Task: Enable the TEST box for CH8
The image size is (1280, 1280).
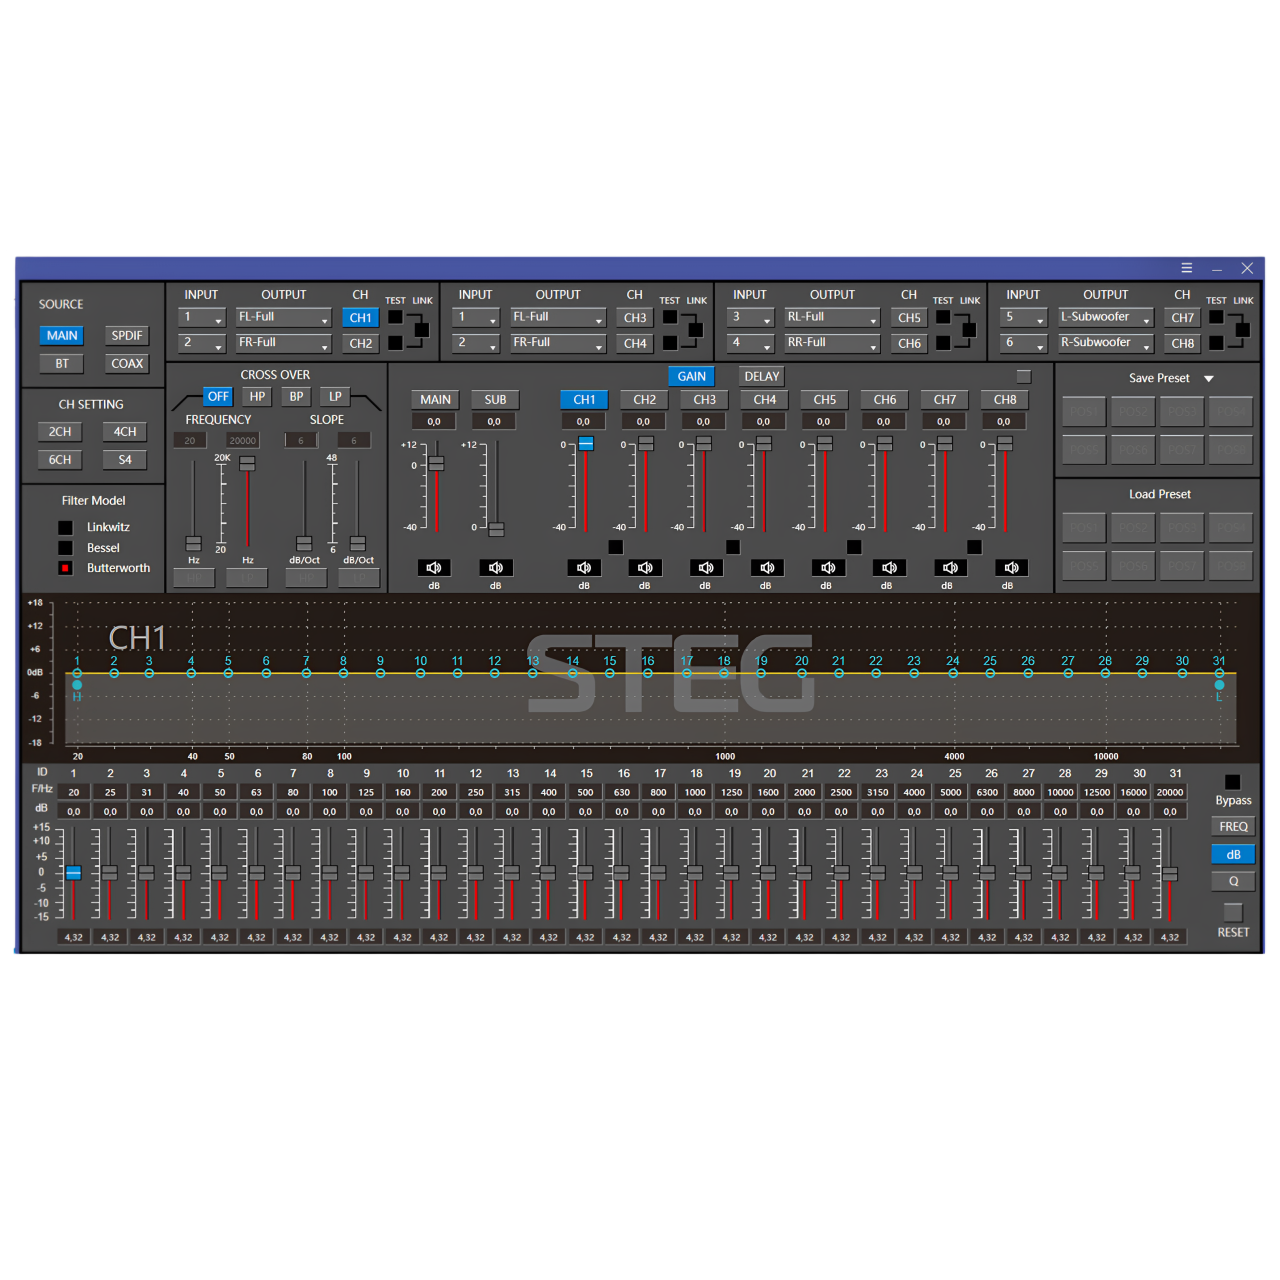Action: 1216,343
